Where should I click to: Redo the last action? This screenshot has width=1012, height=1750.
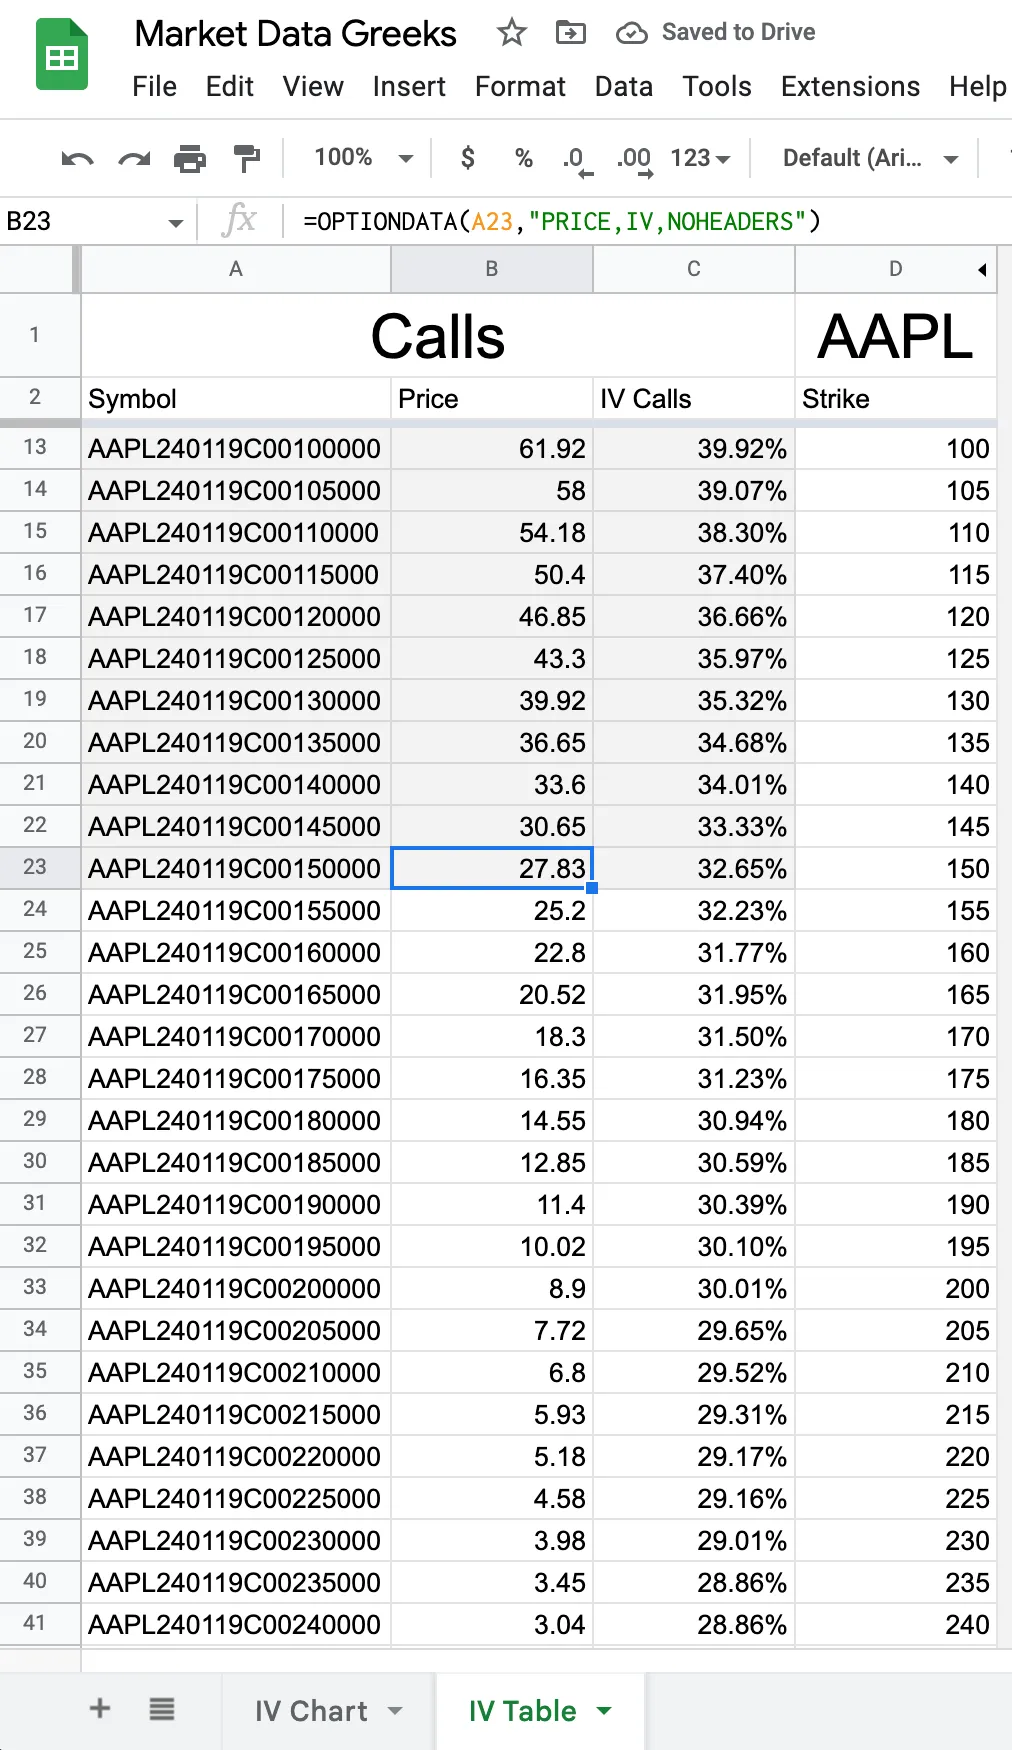tap(134, 158)
